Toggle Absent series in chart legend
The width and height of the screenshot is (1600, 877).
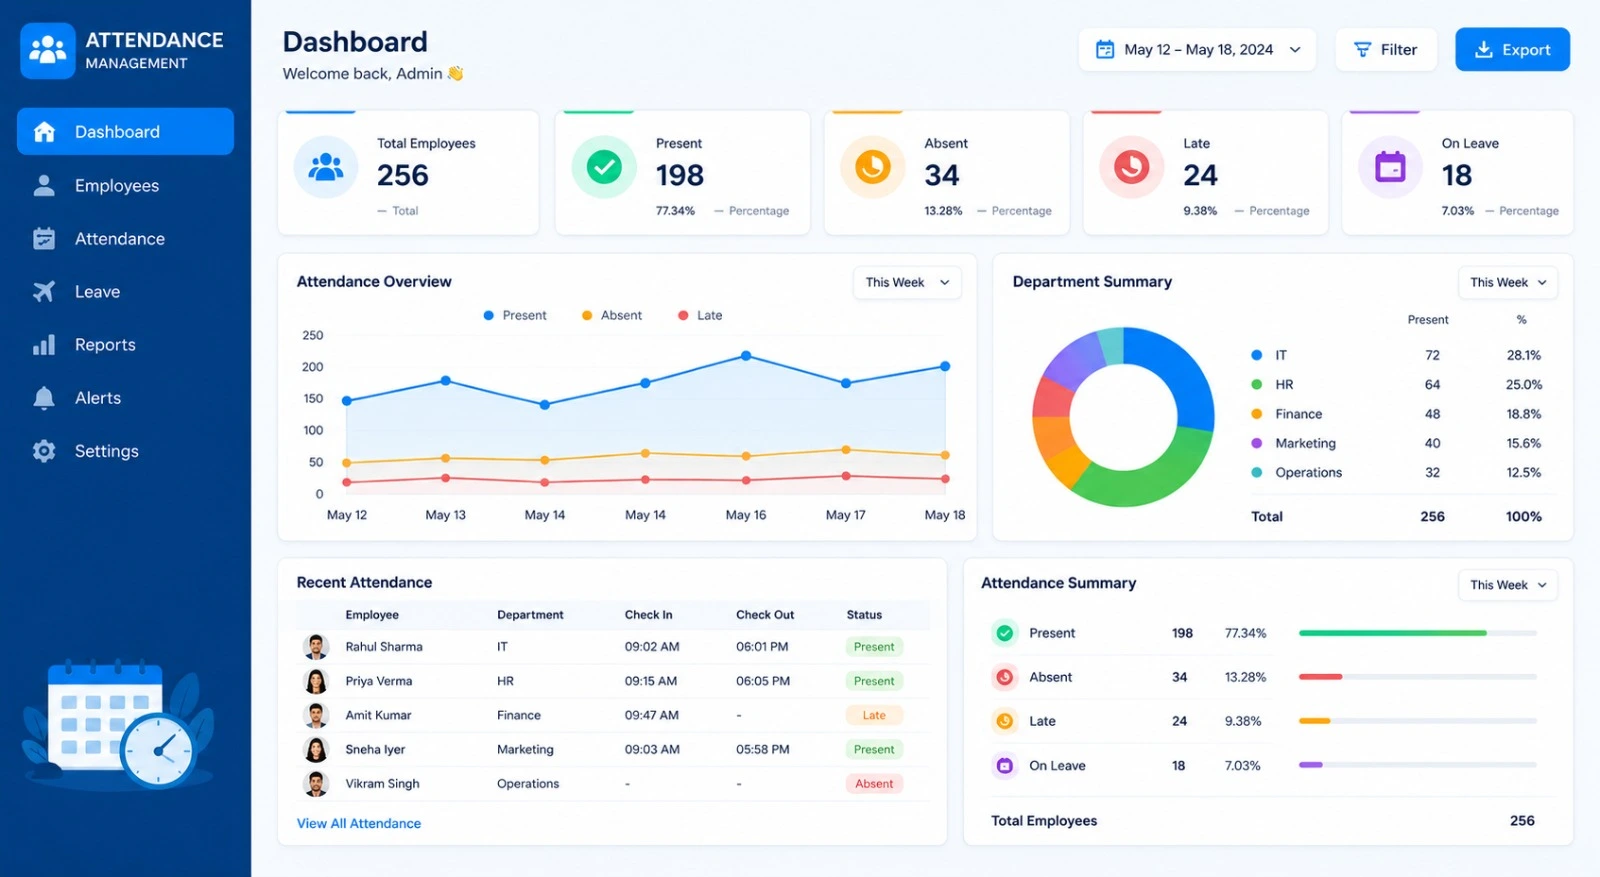coord(612,315)
